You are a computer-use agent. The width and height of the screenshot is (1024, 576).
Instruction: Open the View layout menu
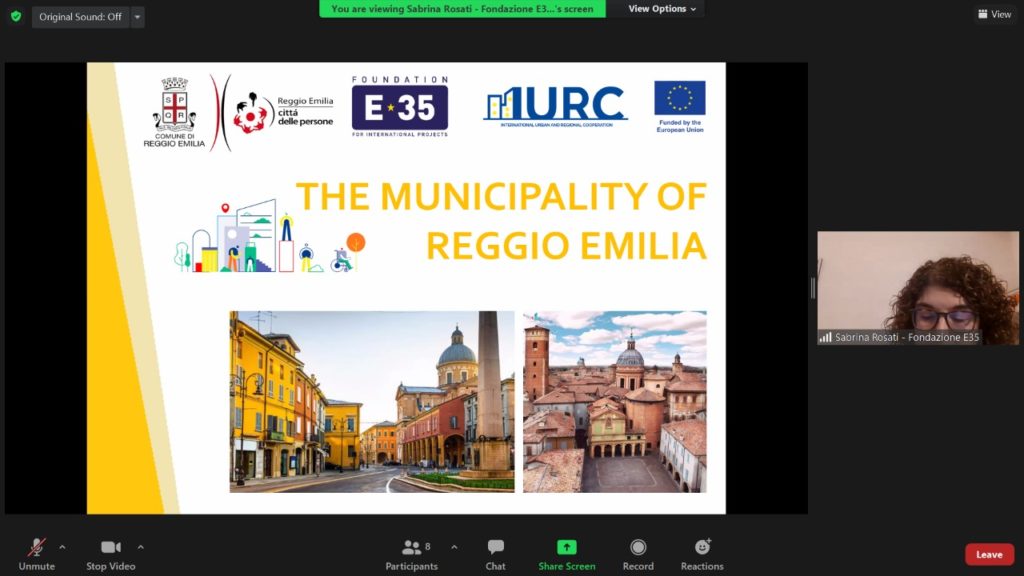[994, 14]
